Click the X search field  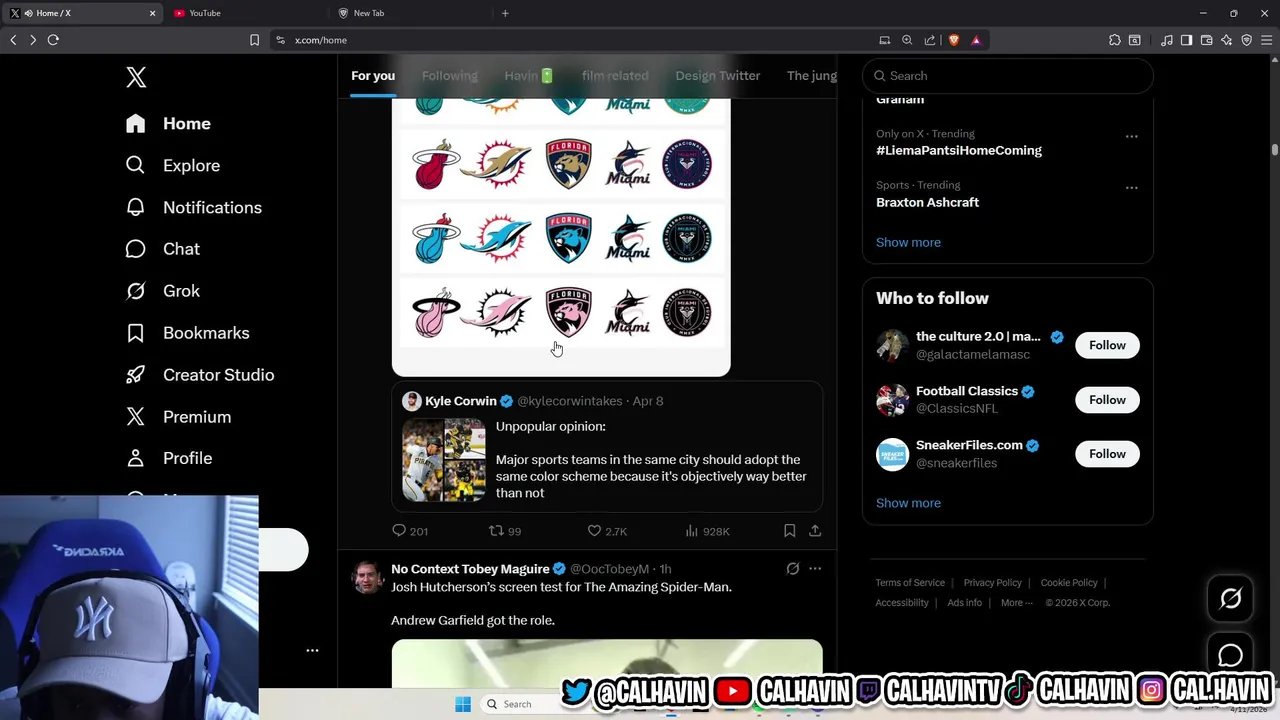tap(1008, 76)
